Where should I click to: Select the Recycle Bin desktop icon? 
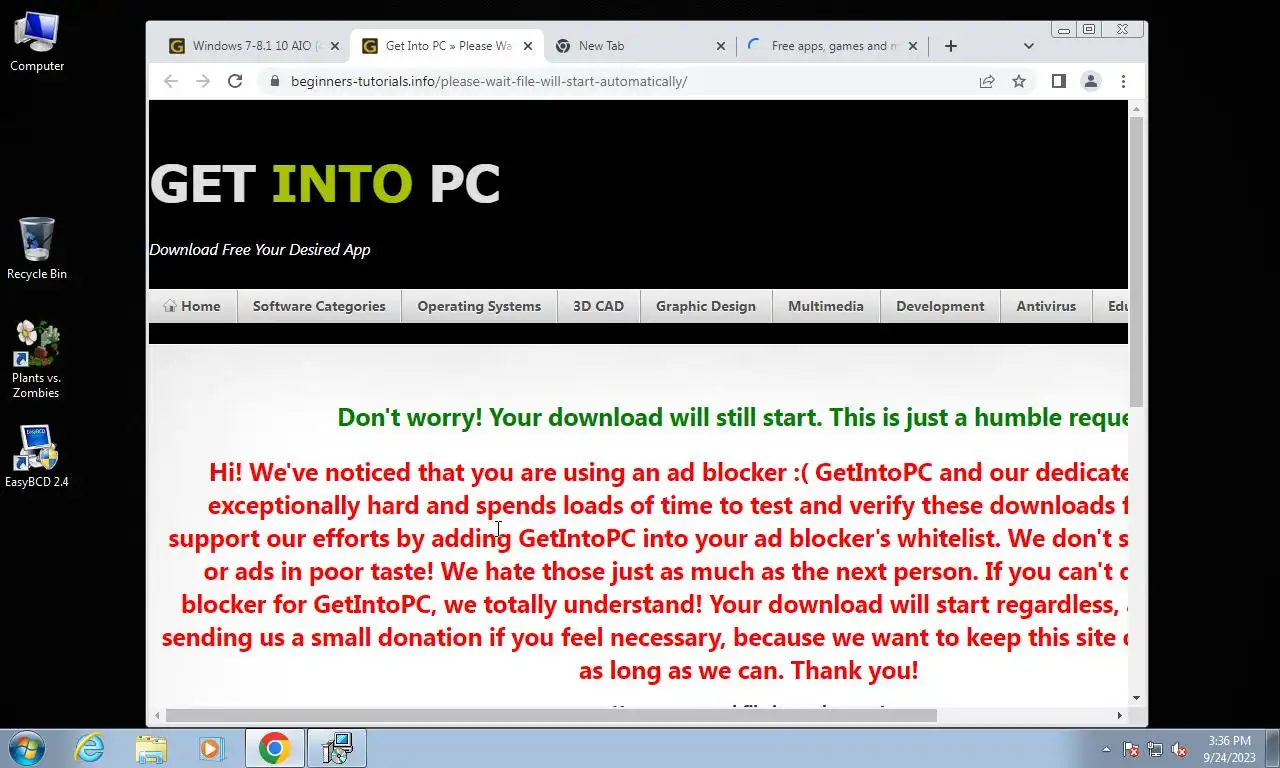pos(37,249)
